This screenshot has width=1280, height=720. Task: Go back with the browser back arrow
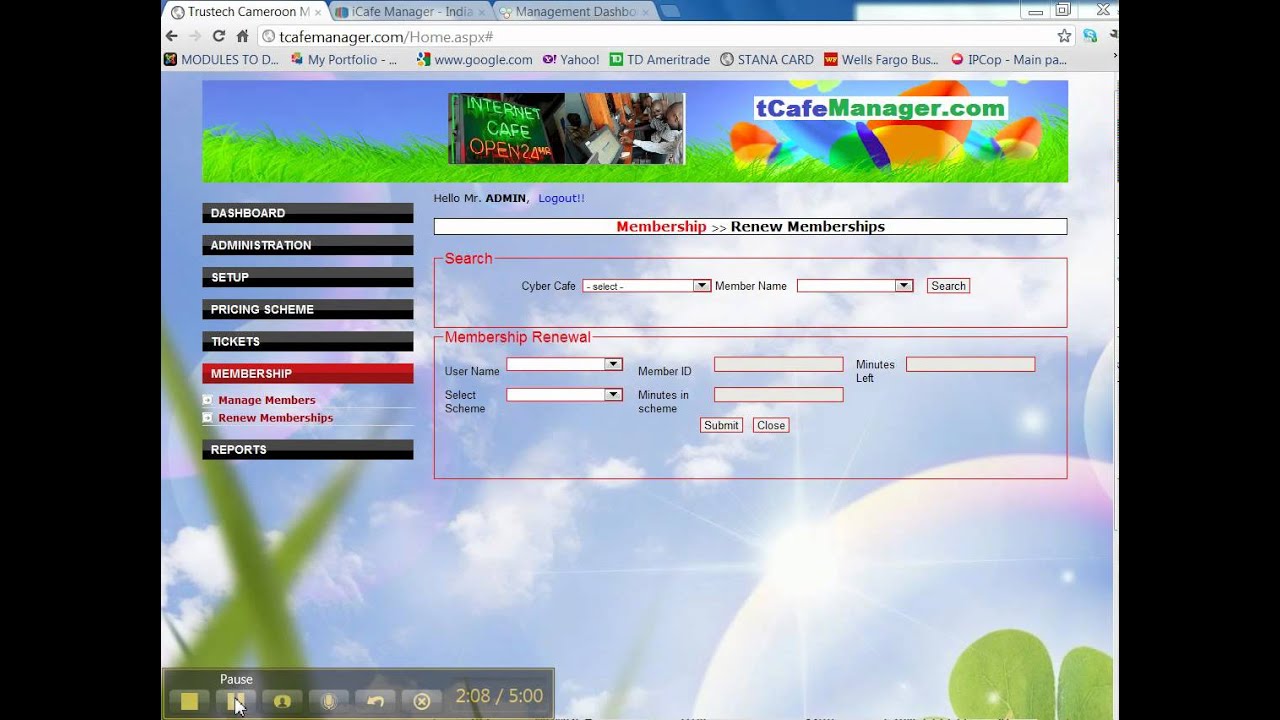(171, 36)
